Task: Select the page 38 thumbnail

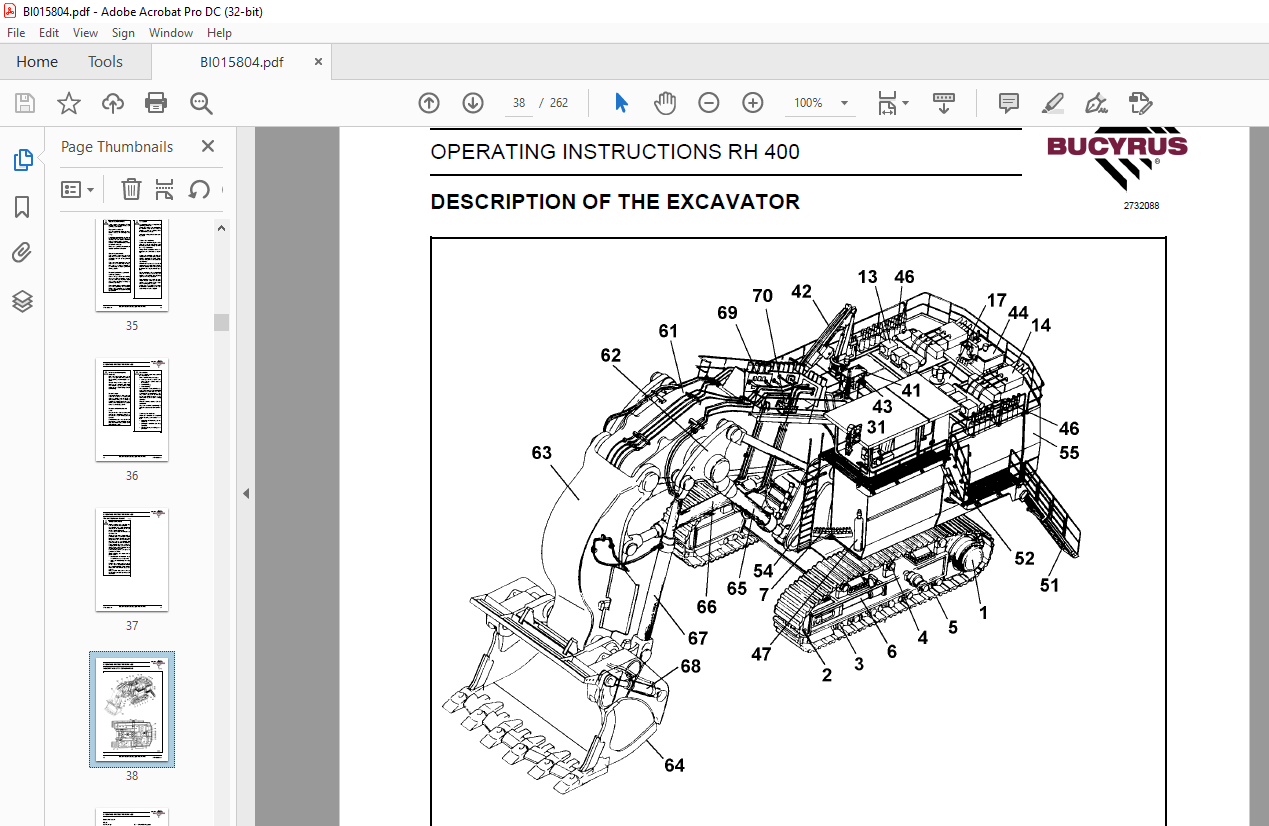Action: (132, 709)
